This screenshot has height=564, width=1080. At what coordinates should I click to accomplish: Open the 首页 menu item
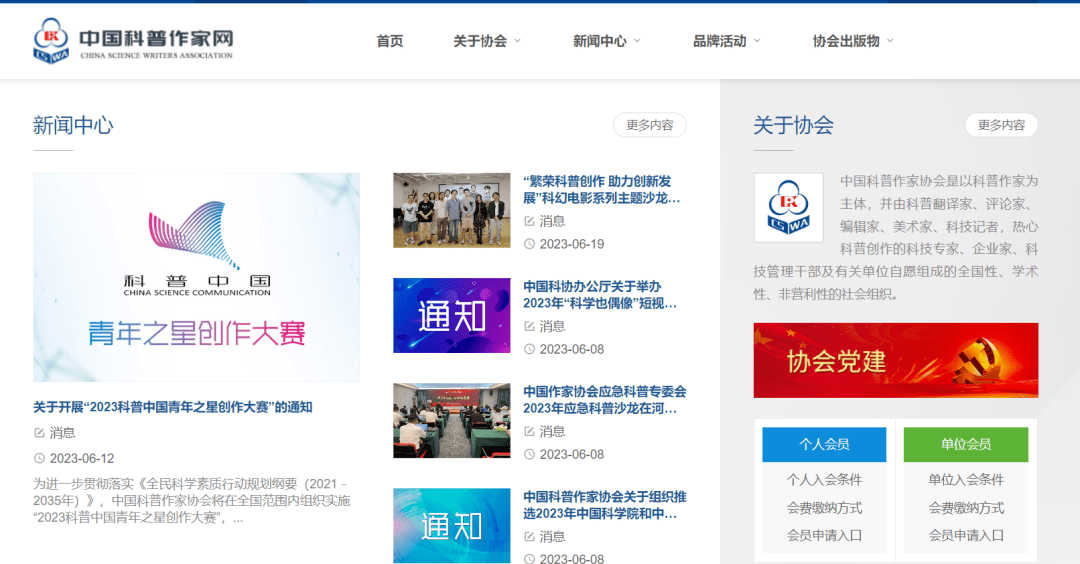[390, 41]
